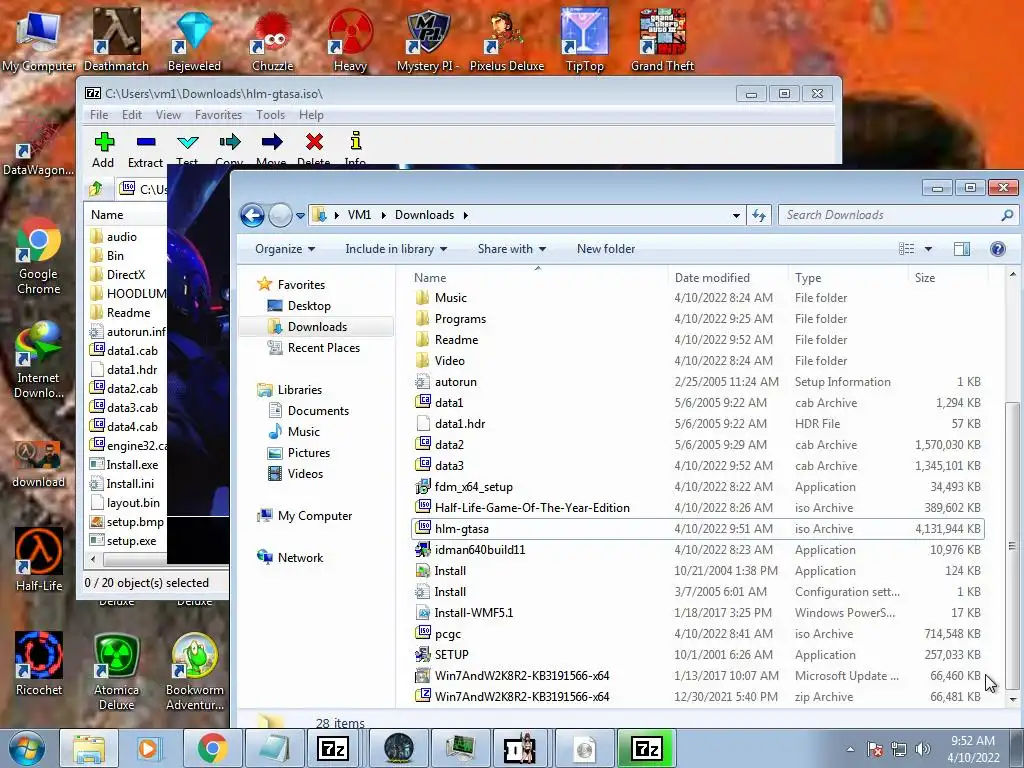This screenshot has width=1024, height=768.
Task: Open the Ricochet desktop shortcut
Action: click(39, 664)
